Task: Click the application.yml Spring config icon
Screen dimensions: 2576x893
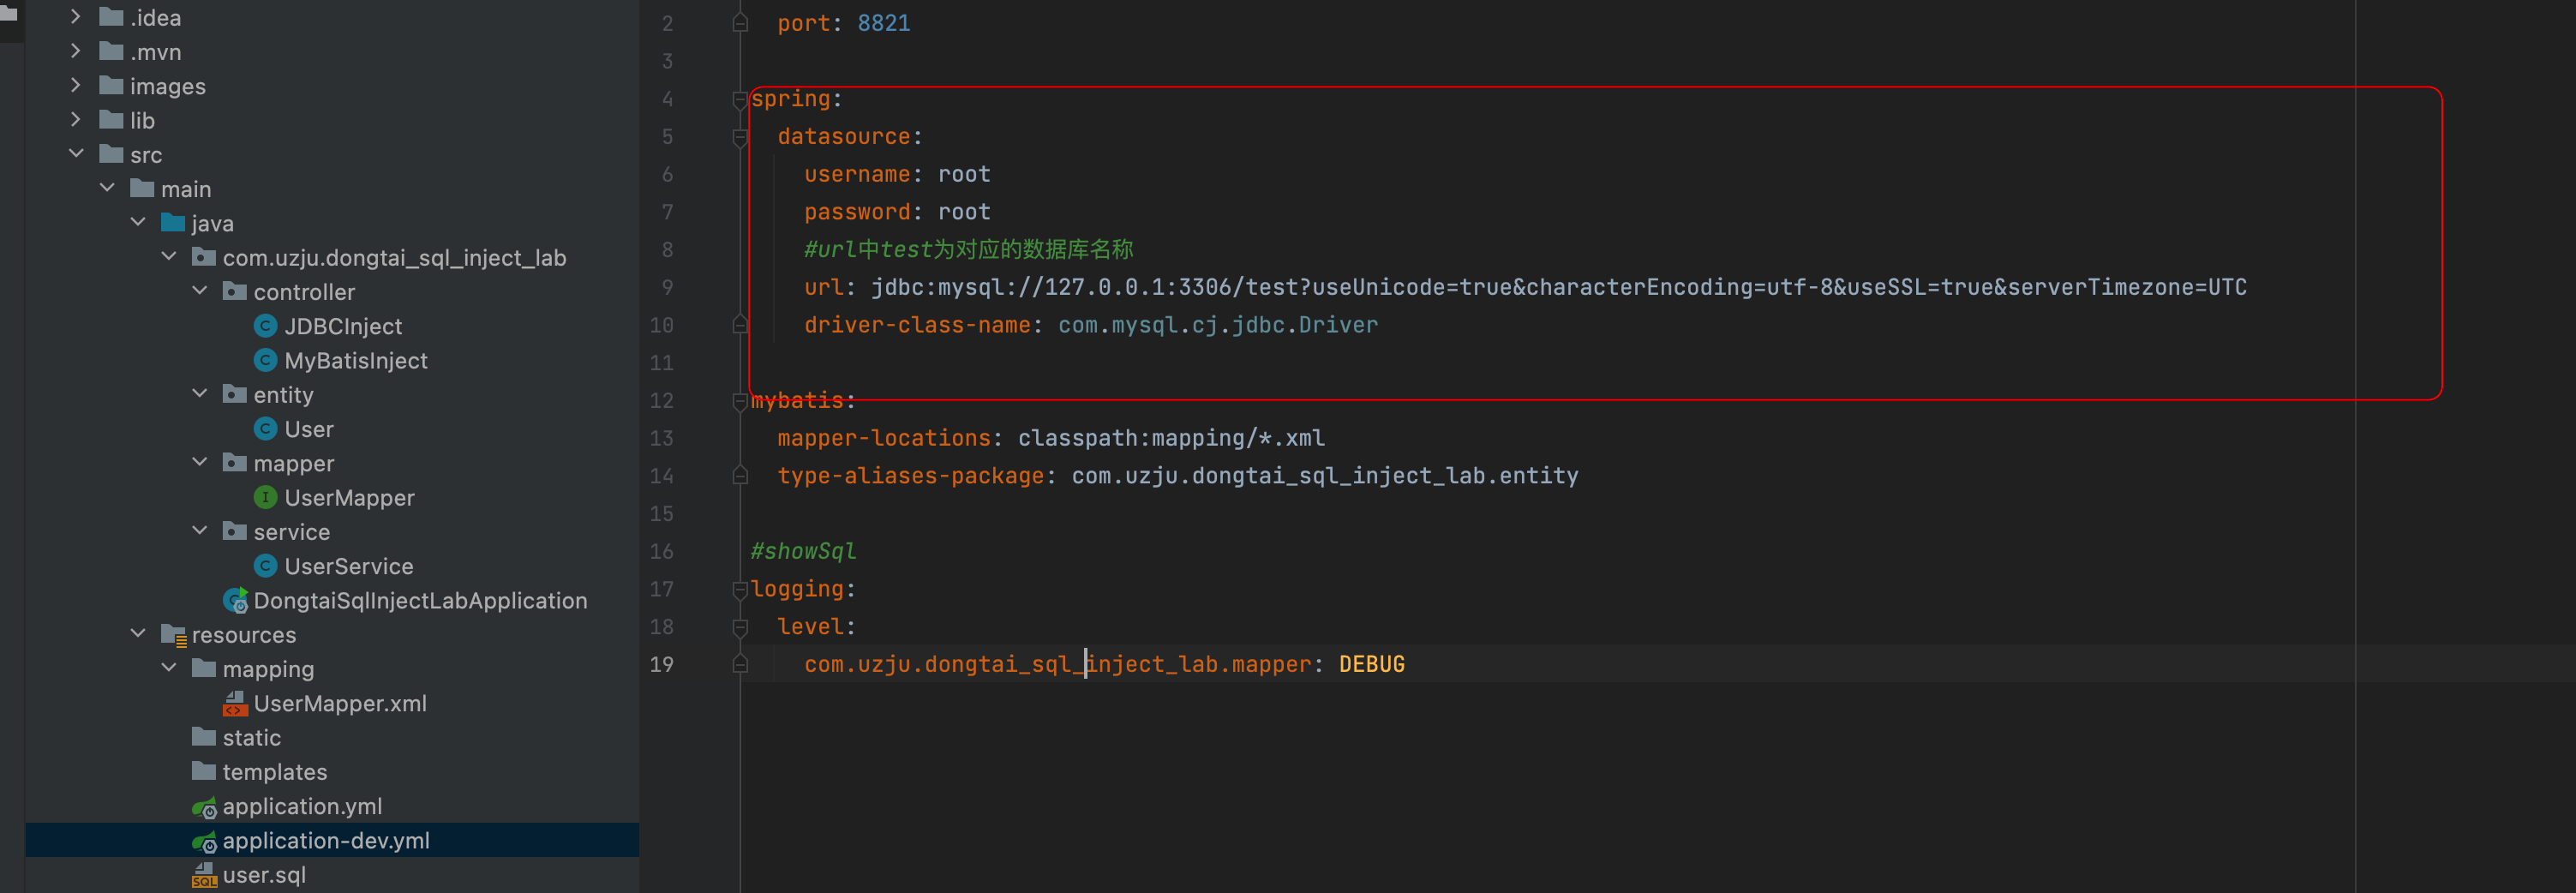Action: (x=204, y=807)
